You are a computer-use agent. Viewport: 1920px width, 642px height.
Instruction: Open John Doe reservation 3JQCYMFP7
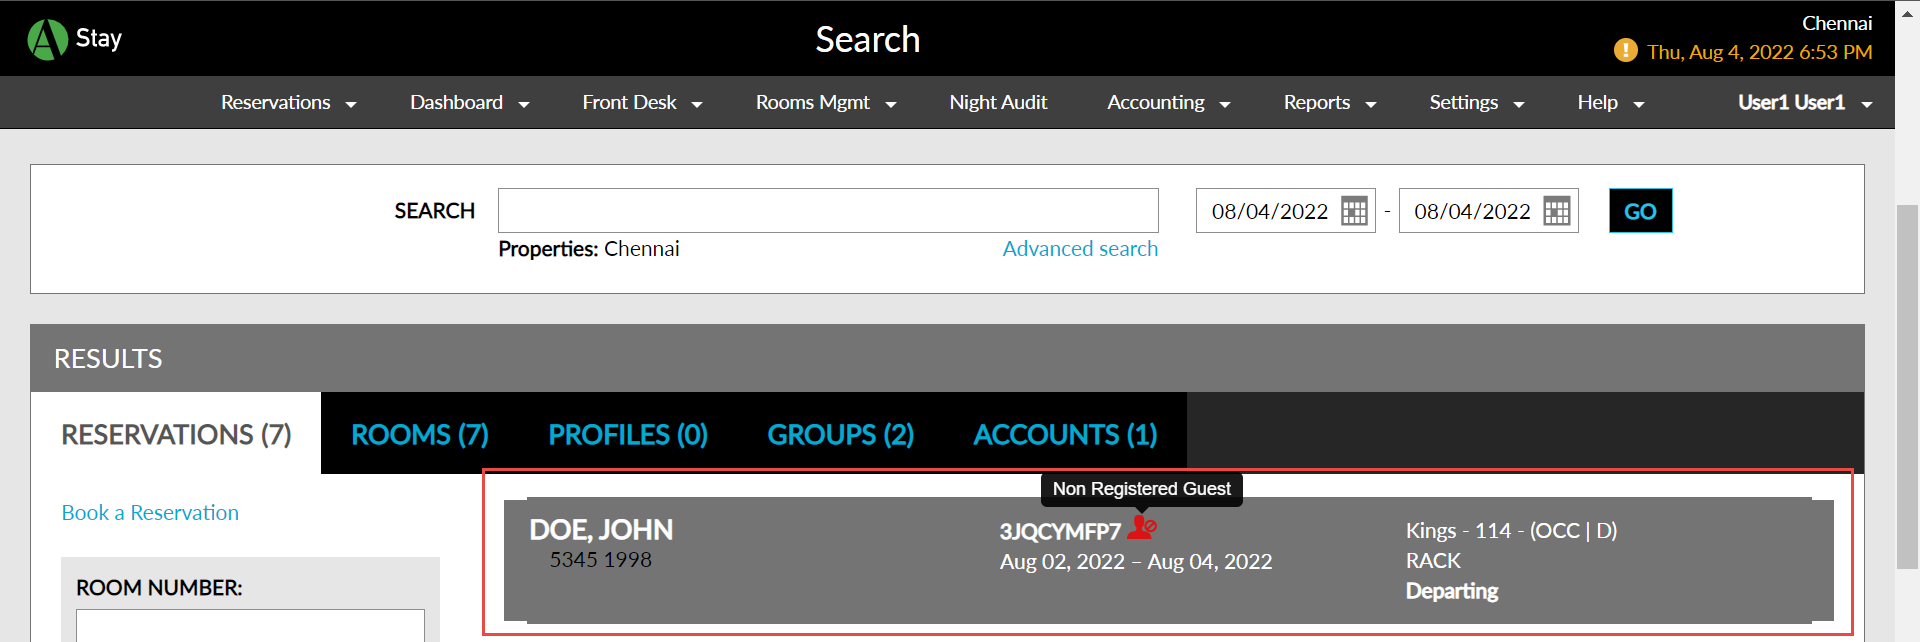[1059, 532]
